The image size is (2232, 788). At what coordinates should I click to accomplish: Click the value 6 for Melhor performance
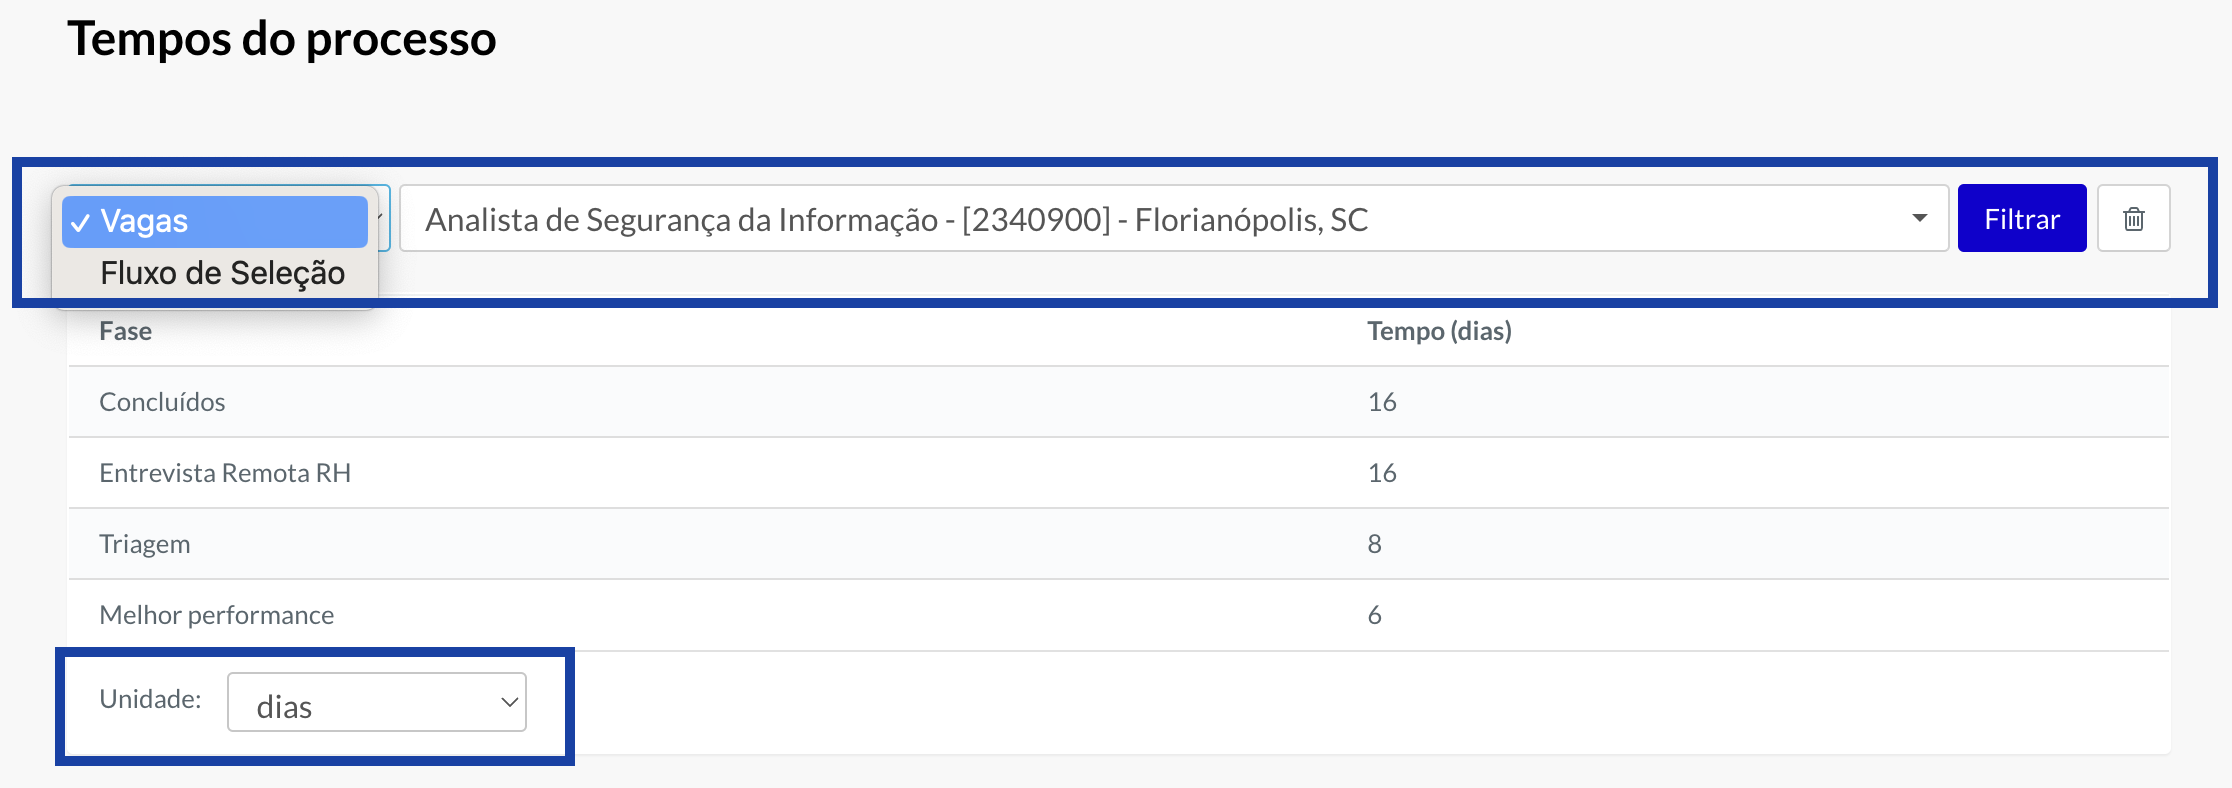[x=1374, y=615]
